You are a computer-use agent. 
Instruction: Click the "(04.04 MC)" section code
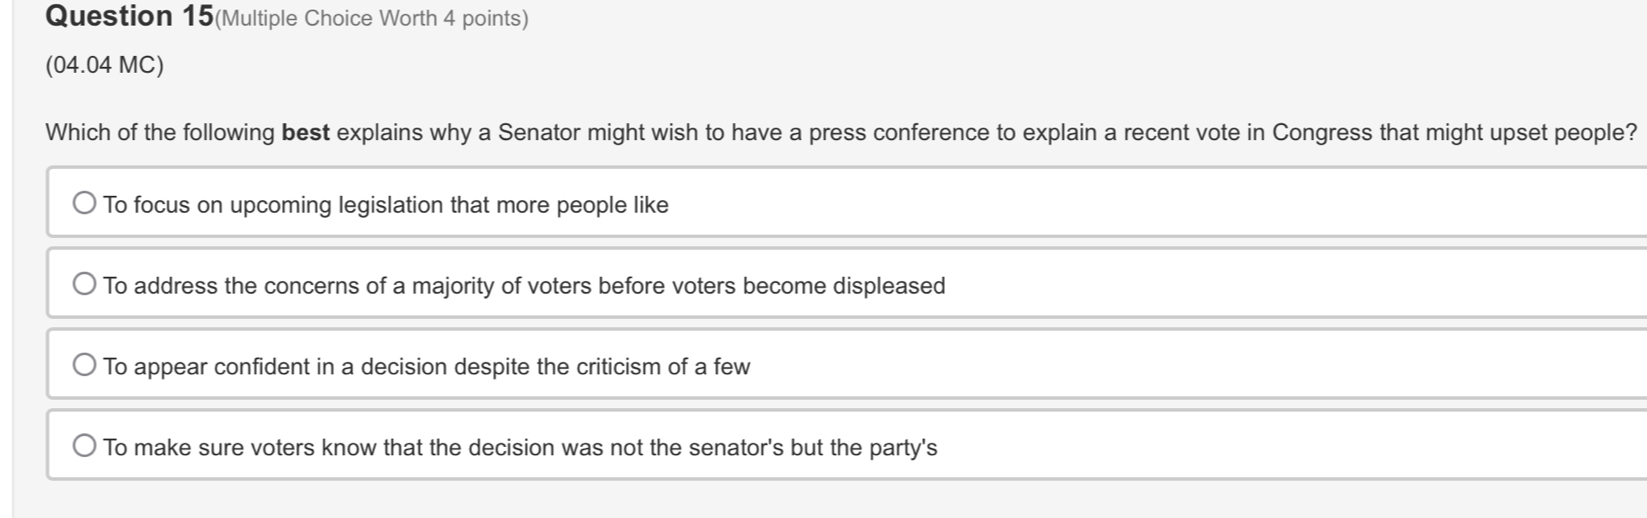click(104, 66)
